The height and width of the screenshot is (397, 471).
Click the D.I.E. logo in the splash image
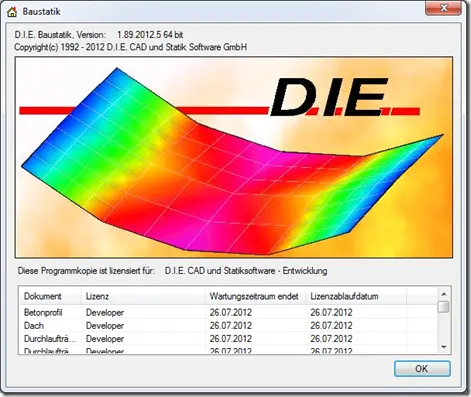point(329,97)
